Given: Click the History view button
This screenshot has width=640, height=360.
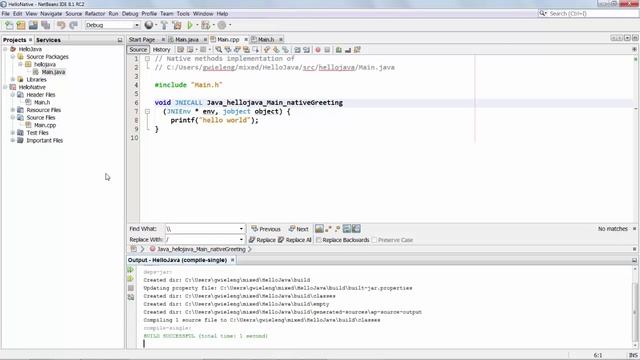Looking at the screenshot, I should click(x=161, y=50).
